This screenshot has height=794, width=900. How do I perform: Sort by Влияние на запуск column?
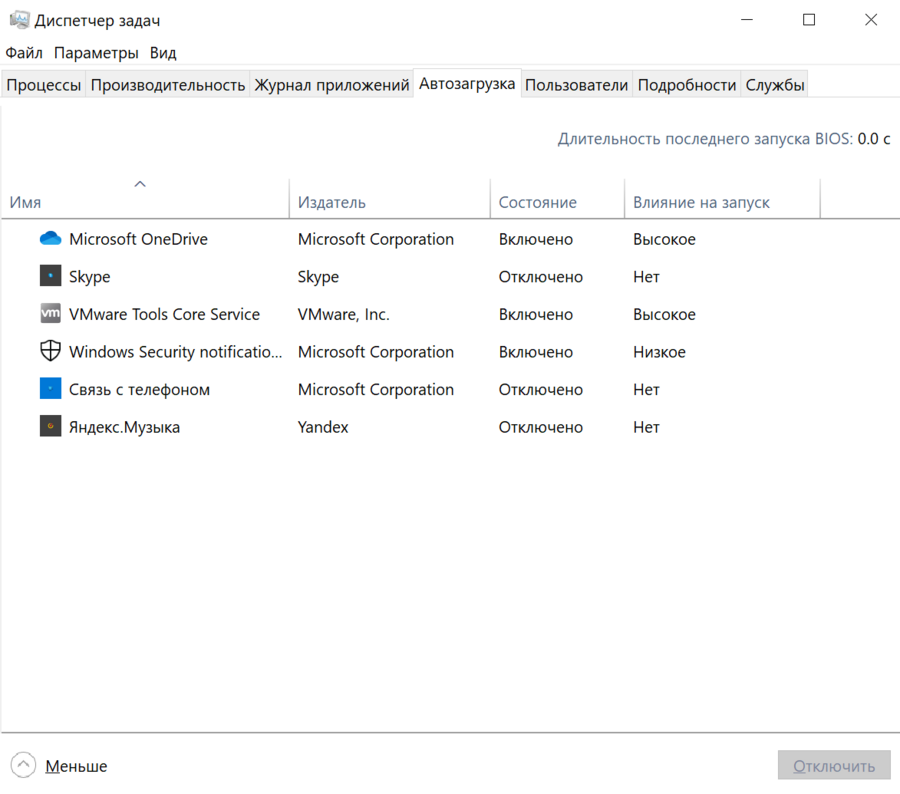click(701, 202)
